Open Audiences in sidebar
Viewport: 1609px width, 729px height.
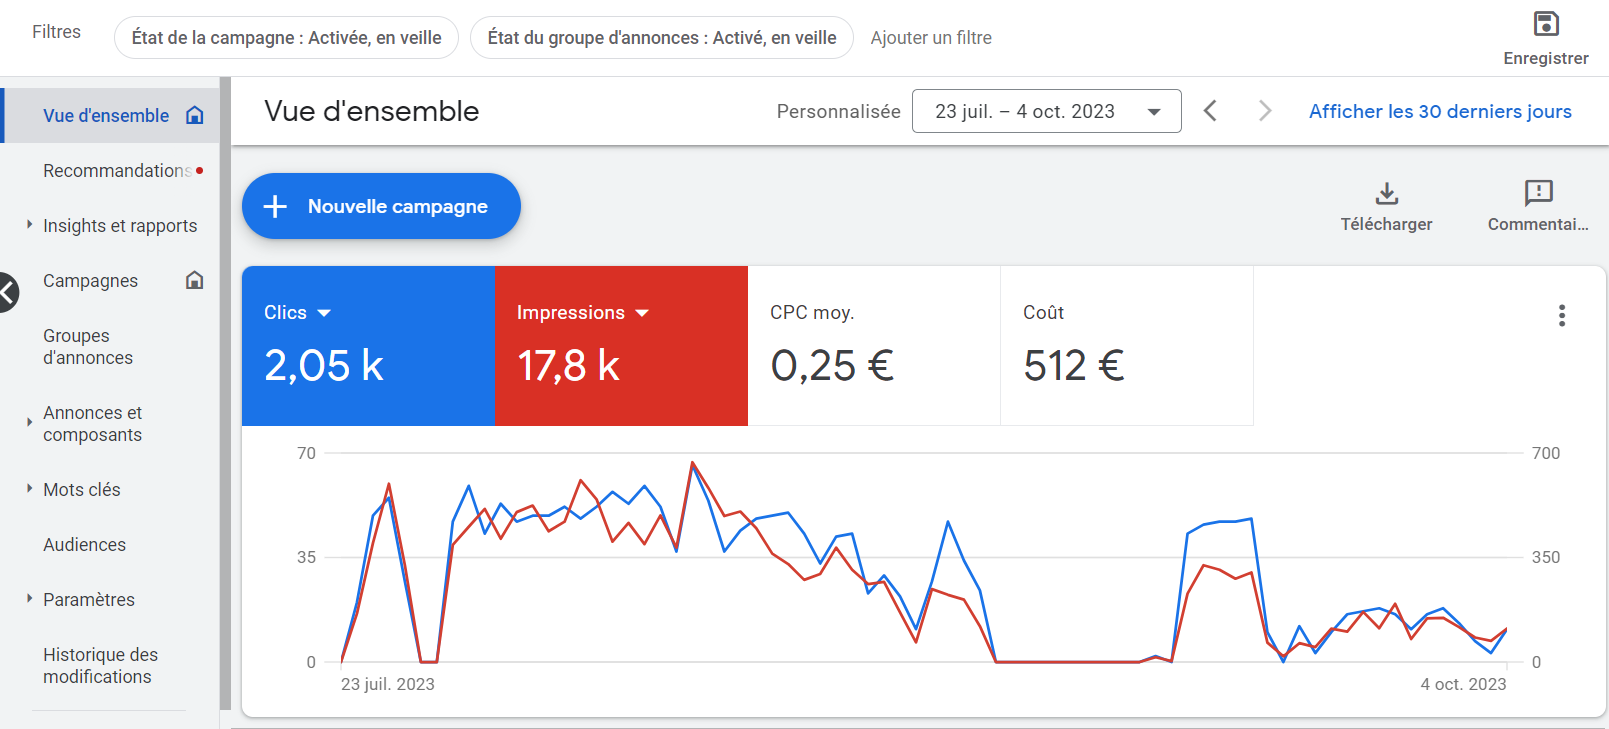84,545
